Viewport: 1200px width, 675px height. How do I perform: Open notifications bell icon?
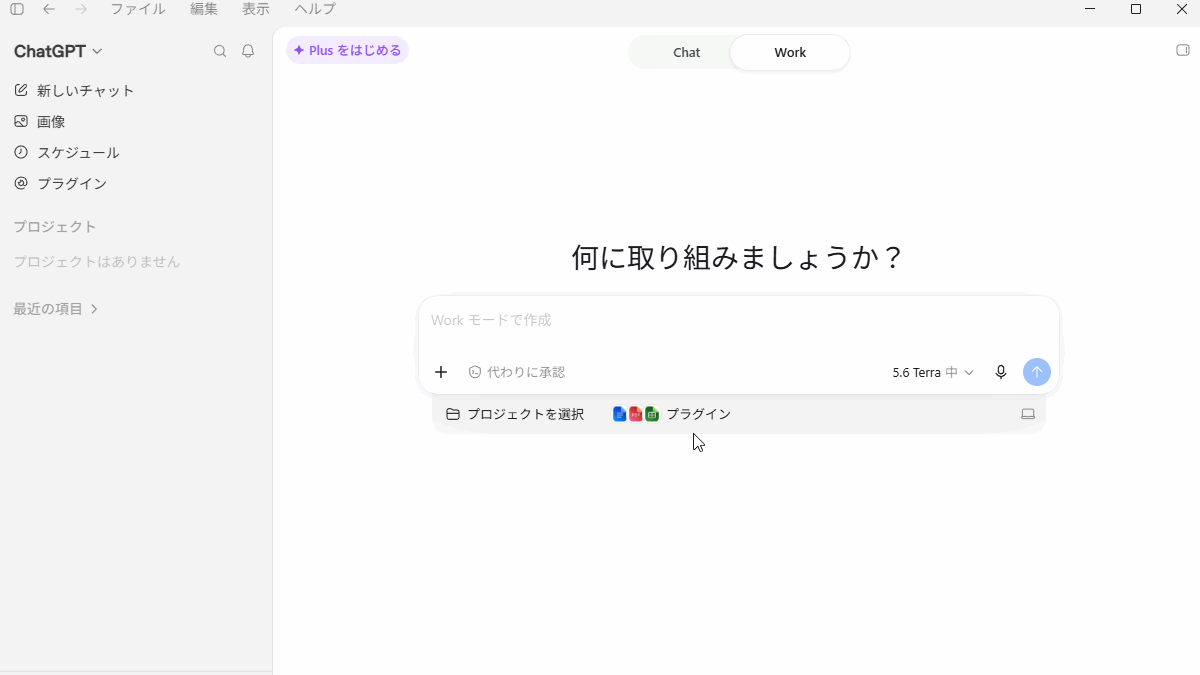point(248,51)
